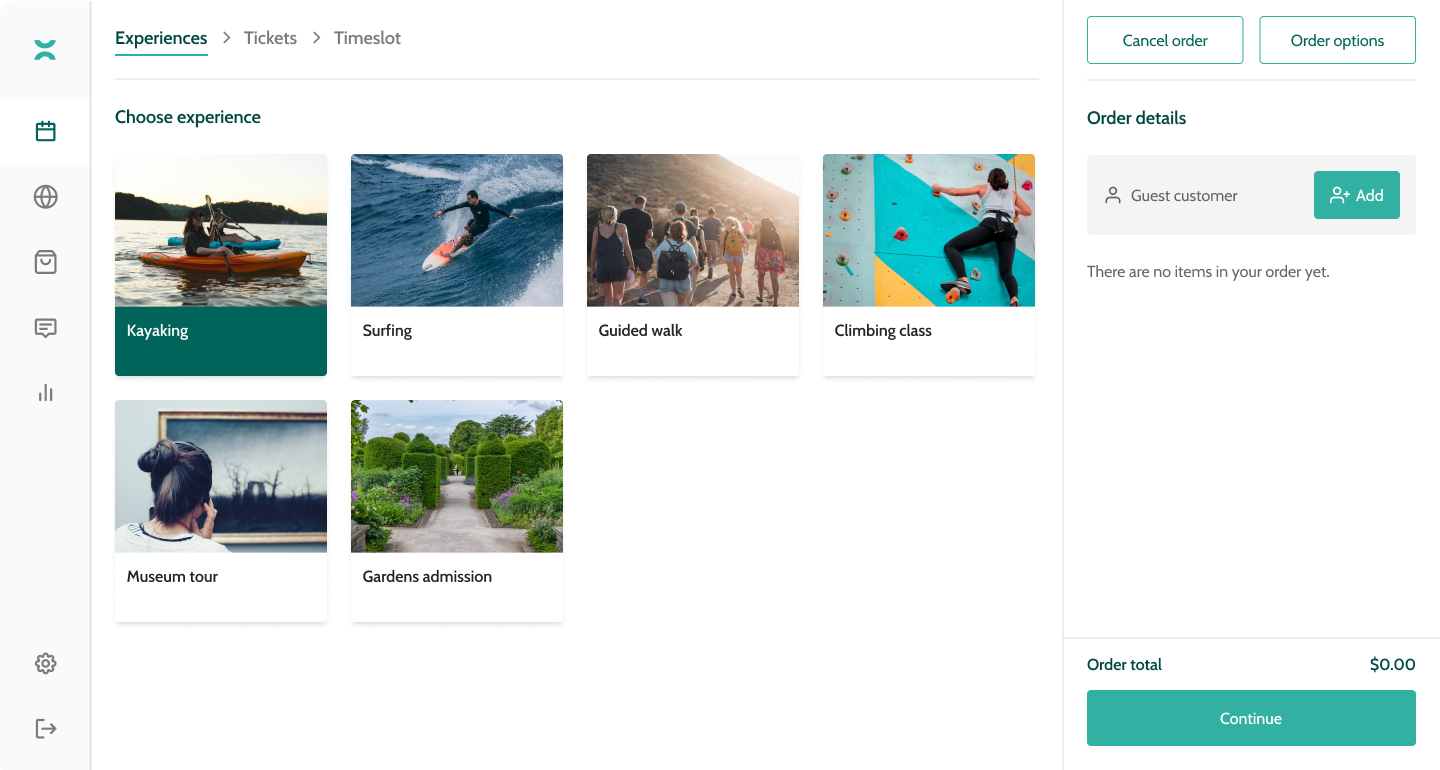Image resolution: width=1440 pixels, height=770 pixels.
Task: Click the guest customer person icon
Action: 1112,195
